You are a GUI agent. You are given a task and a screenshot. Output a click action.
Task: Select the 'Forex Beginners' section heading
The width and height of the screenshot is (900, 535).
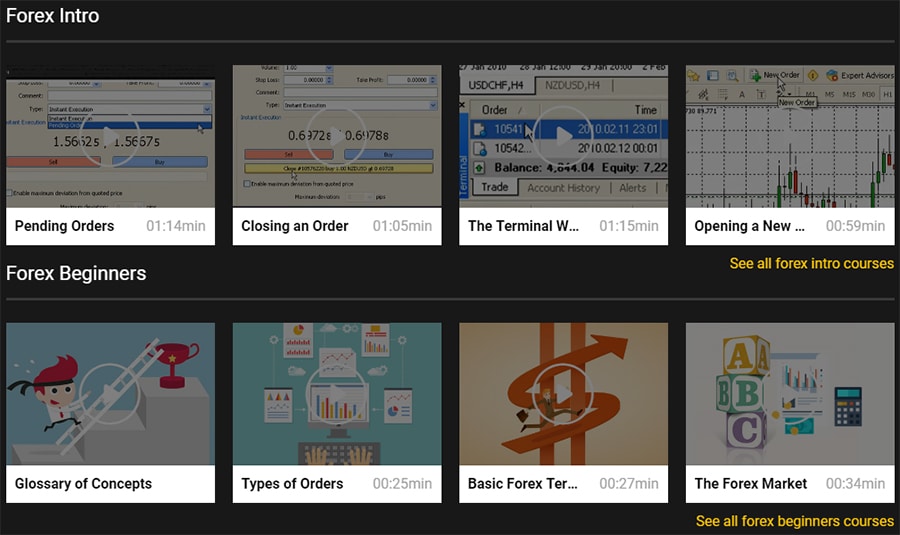[76, 273]
